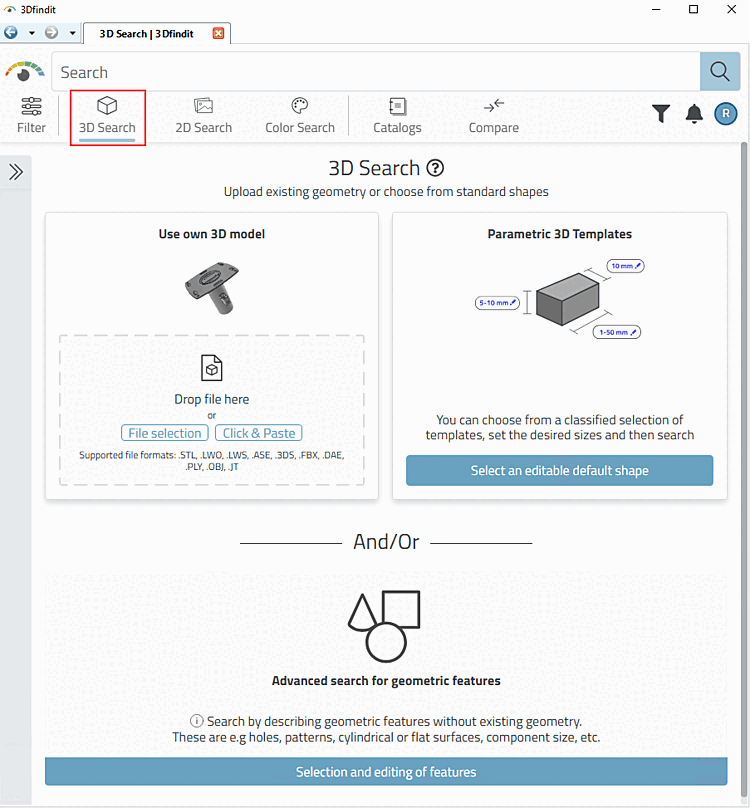Click the 3Dfindit gauge logo

24,72
